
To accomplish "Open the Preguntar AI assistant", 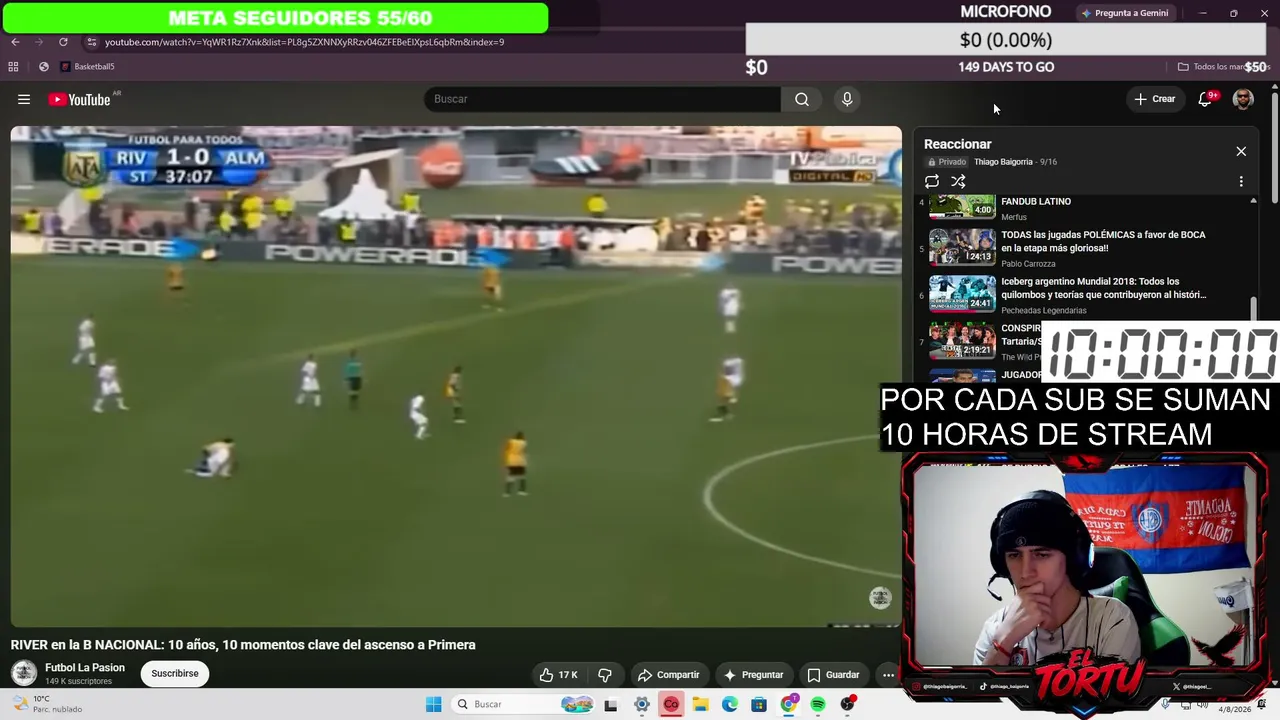I will pyautogui.click(x=754, y=675).
